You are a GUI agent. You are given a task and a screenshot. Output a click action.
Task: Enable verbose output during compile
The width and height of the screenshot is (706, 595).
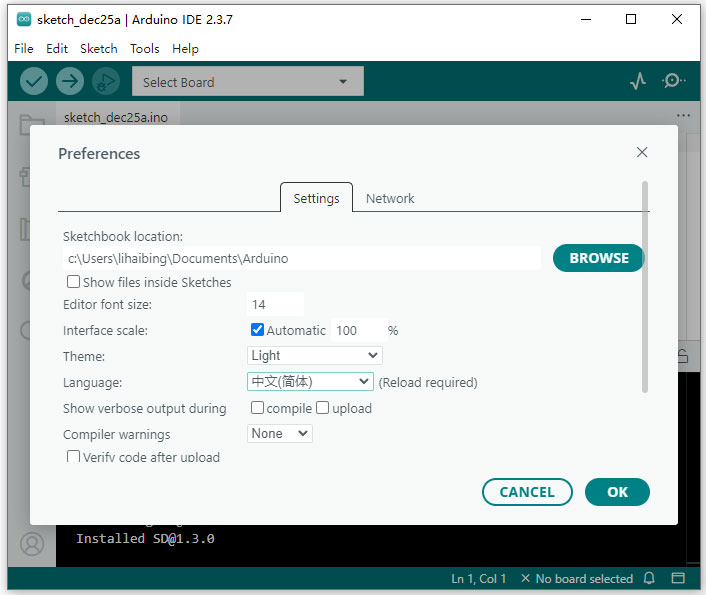[x=258, y=408]
